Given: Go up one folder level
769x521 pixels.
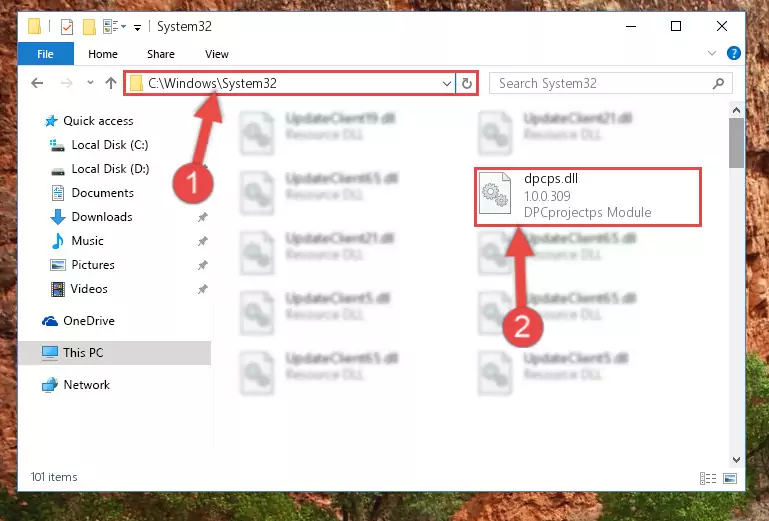Looking at the screenshot, I should click(111, 83).
